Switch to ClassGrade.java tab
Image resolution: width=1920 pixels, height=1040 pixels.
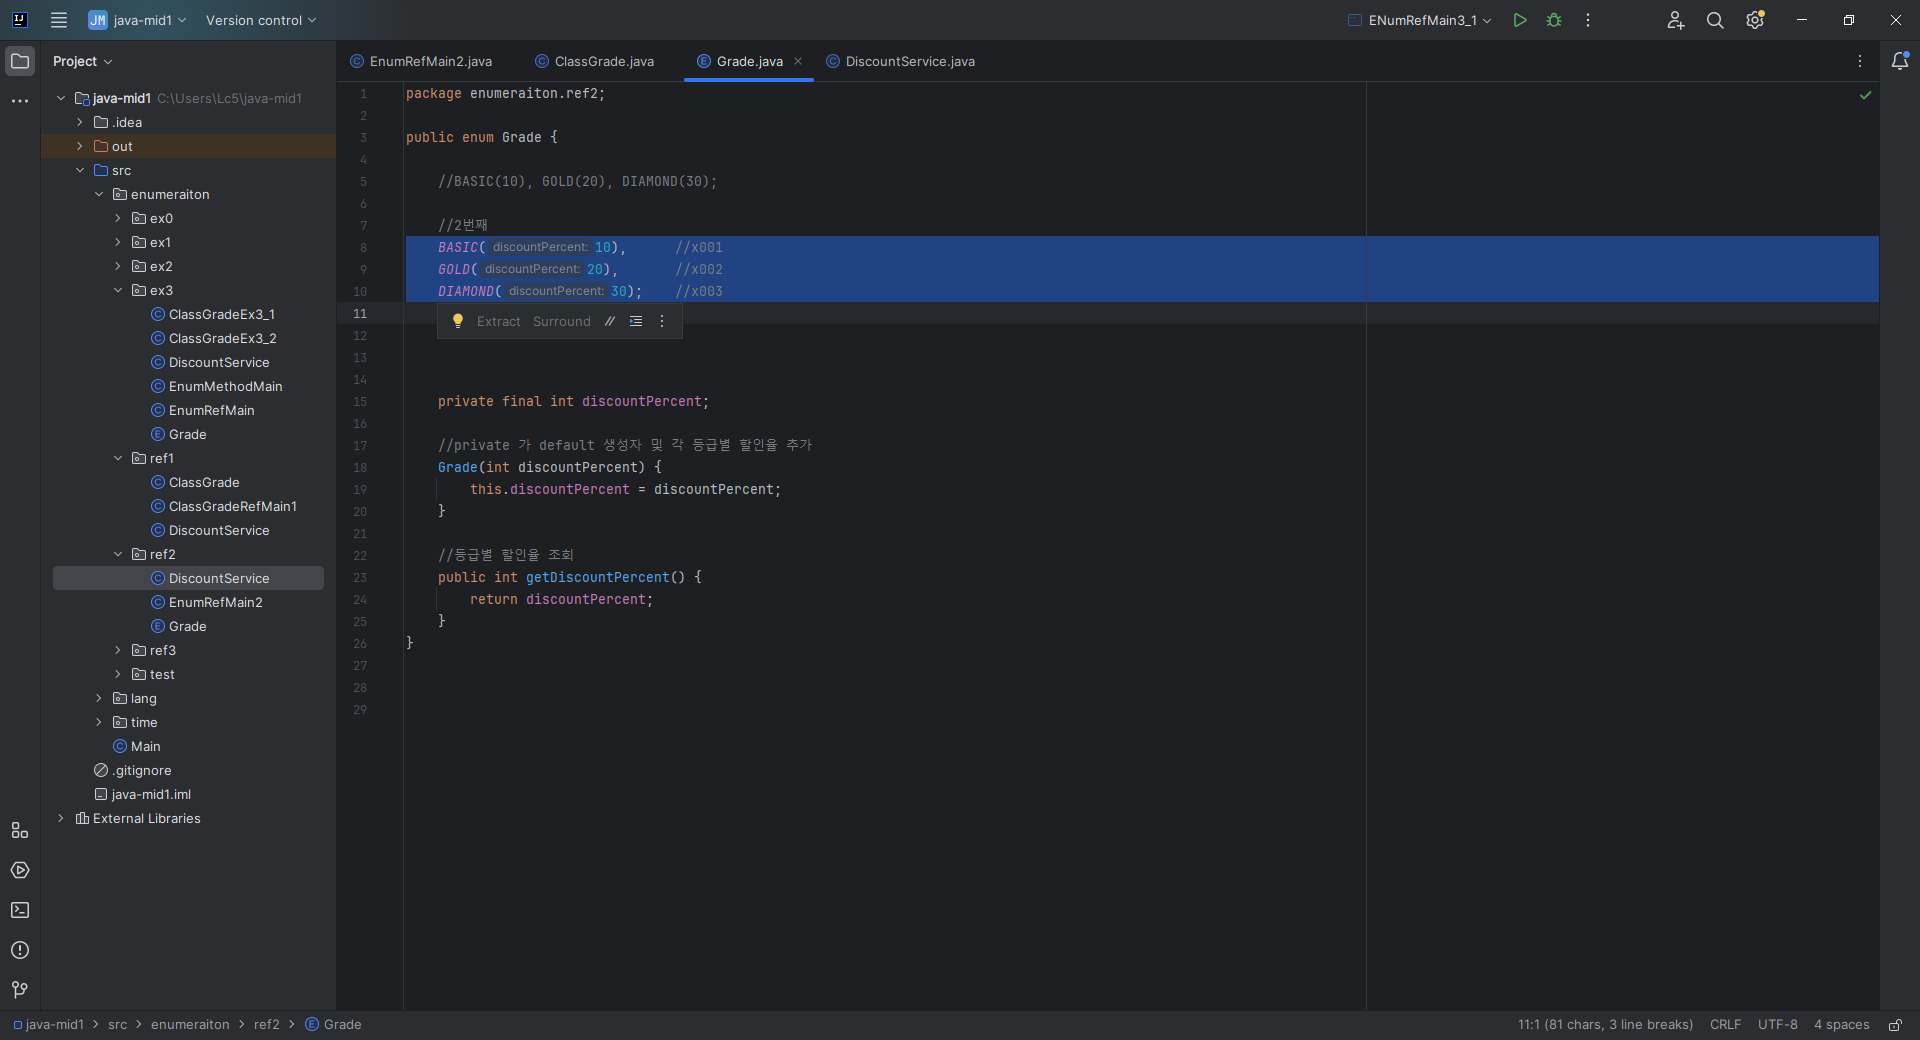[595, 61]
